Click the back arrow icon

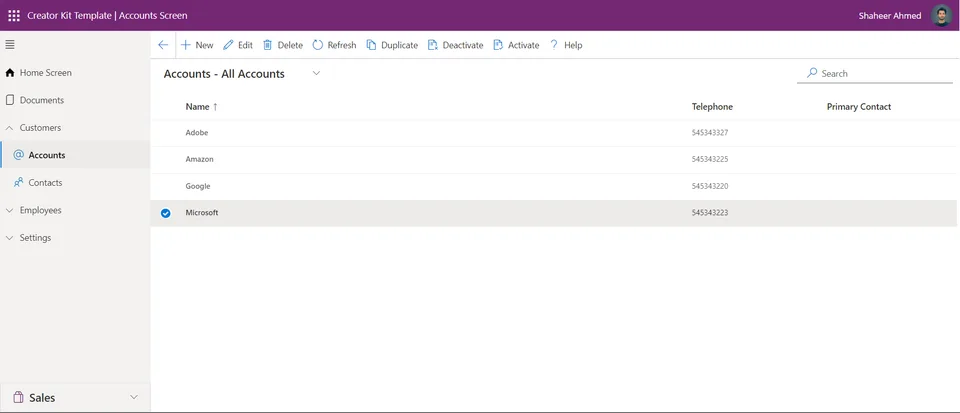[163, 45]
